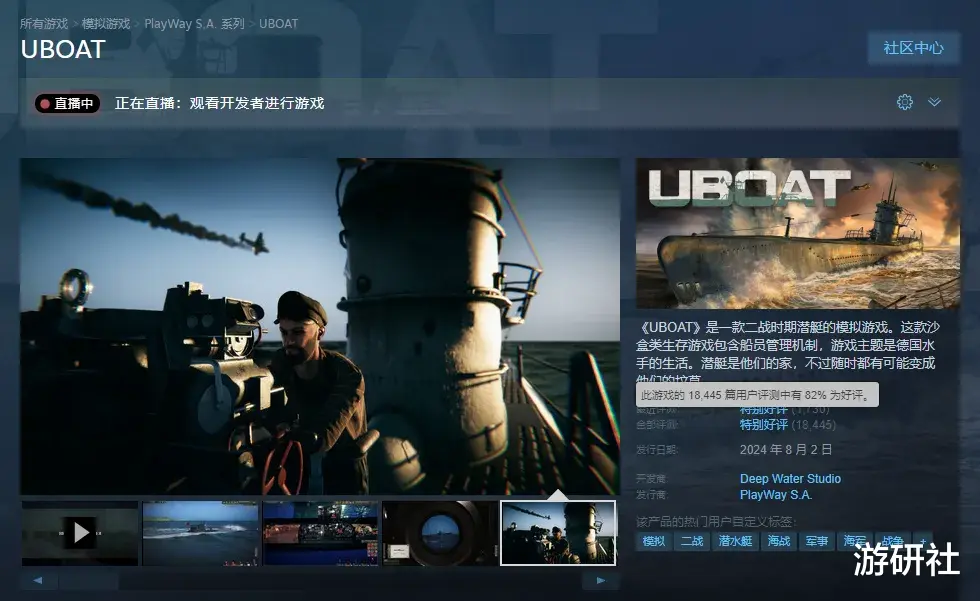Click the 直播中 live indicator badge
Screen dimensions: 980x601
pos(68,104)
